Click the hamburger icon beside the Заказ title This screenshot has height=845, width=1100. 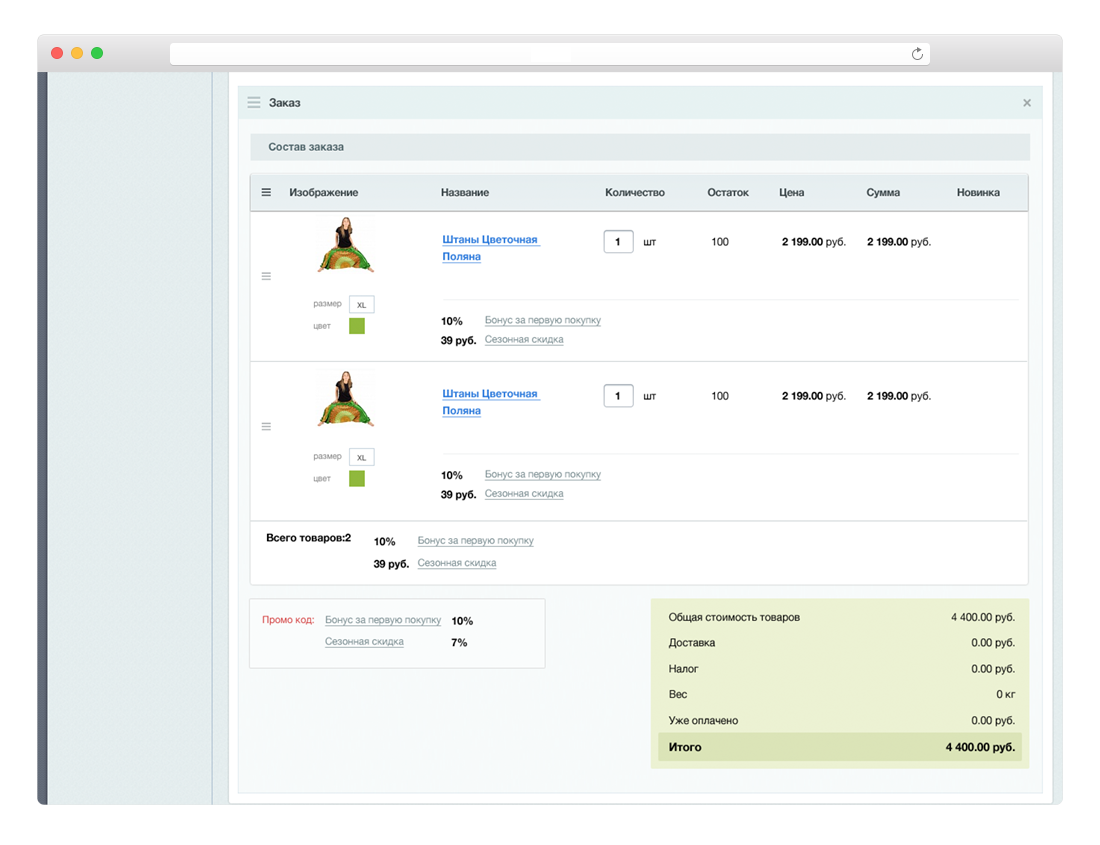[x=254, y=103]
